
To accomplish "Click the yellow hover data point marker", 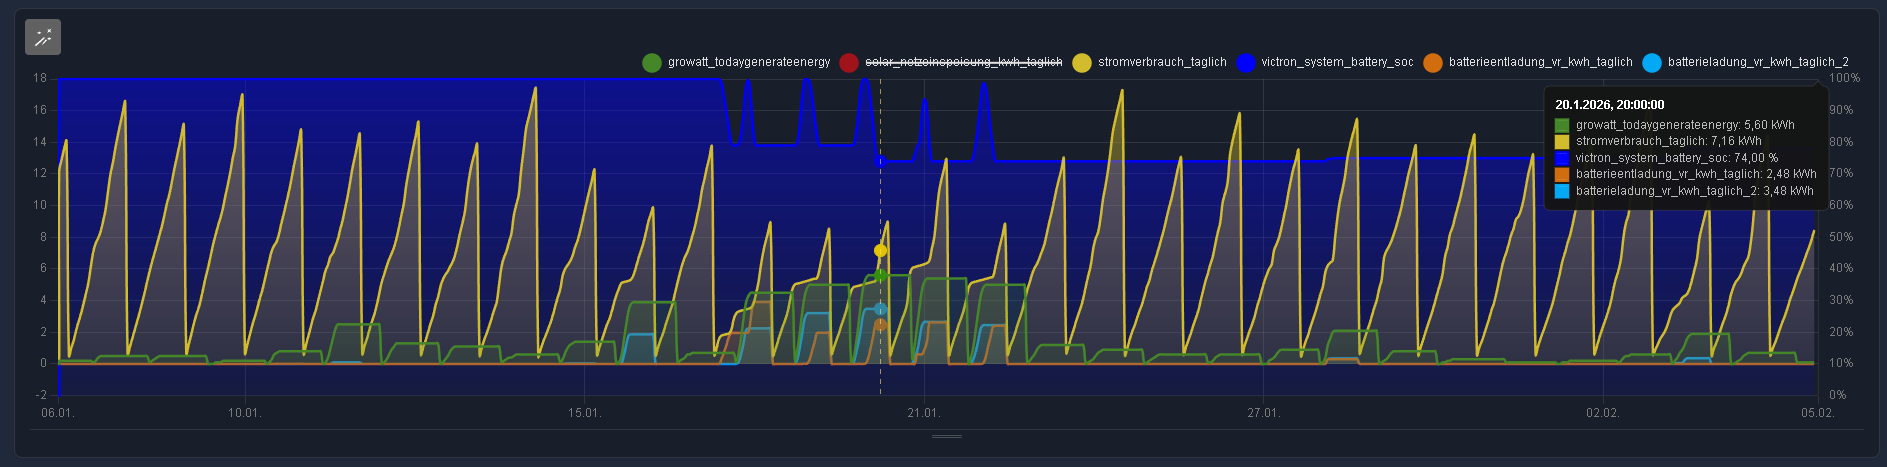I will tap(880, 250).
